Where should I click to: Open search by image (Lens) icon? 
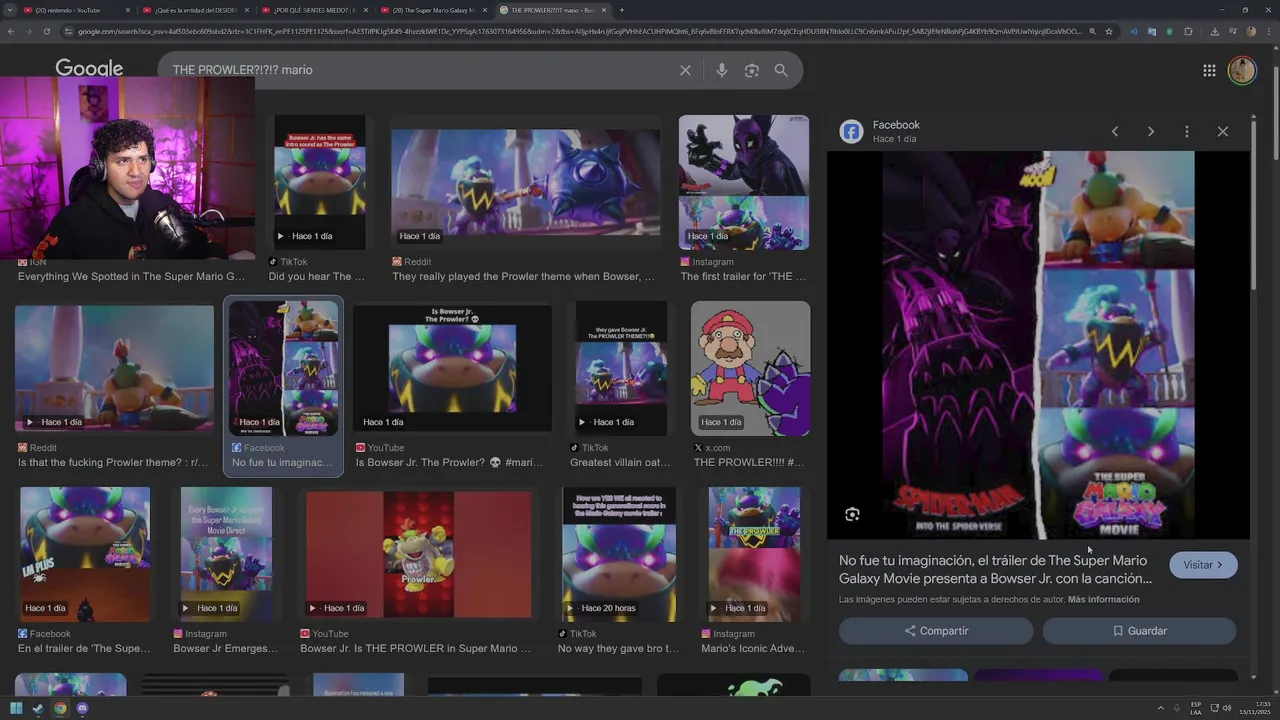coord(752,70)
